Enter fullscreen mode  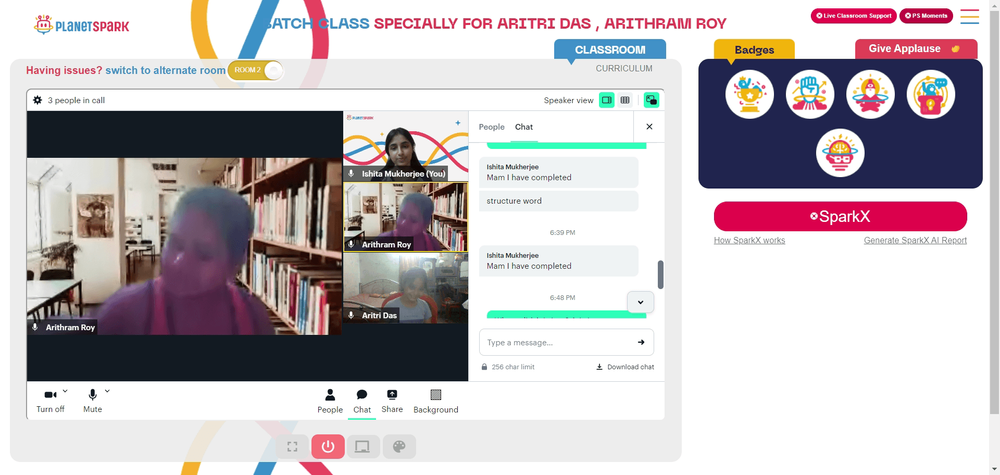pyautogui.click(x=292, y=446)
